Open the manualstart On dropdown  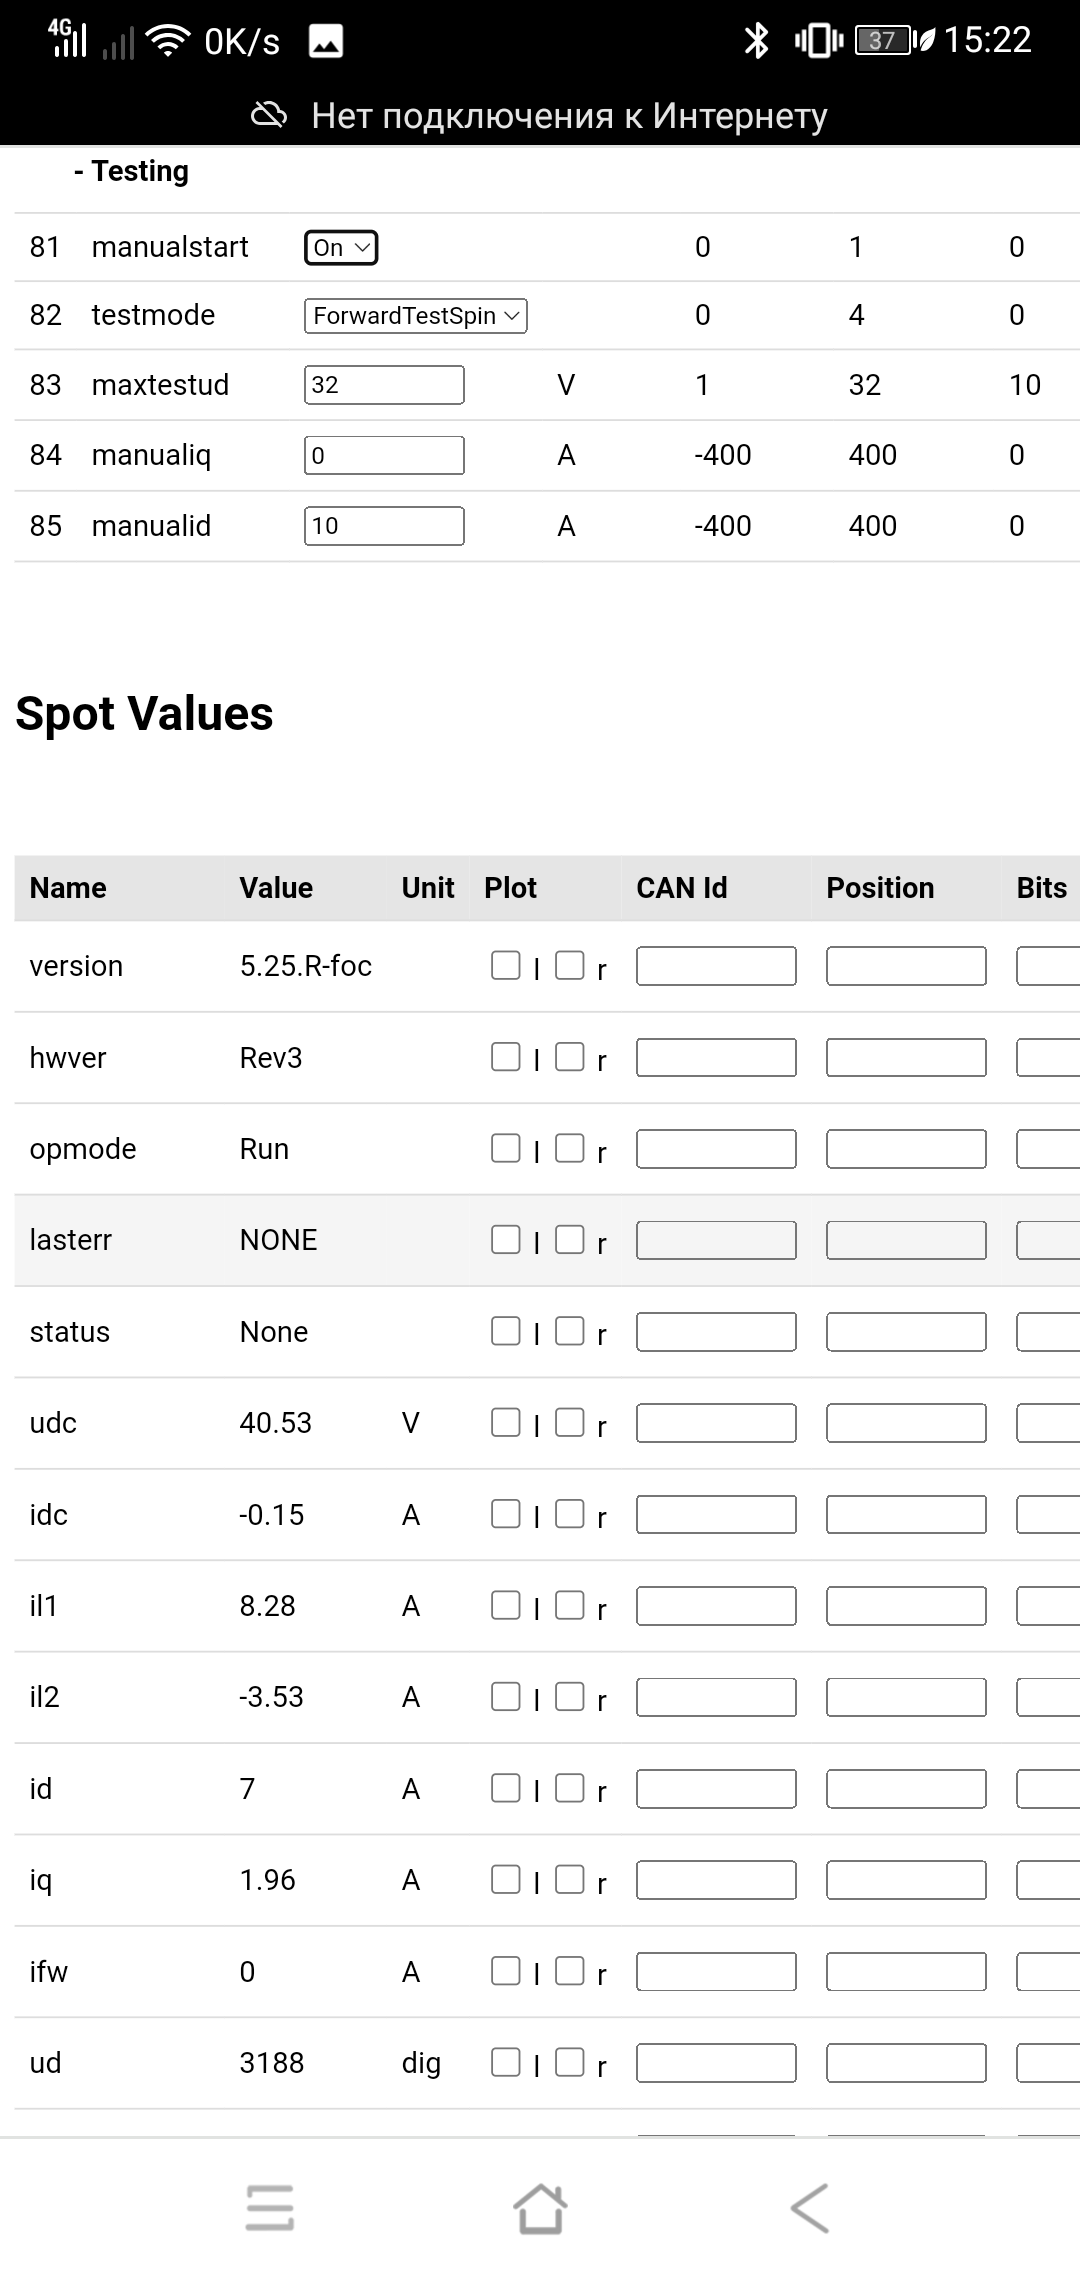point(341,247)
